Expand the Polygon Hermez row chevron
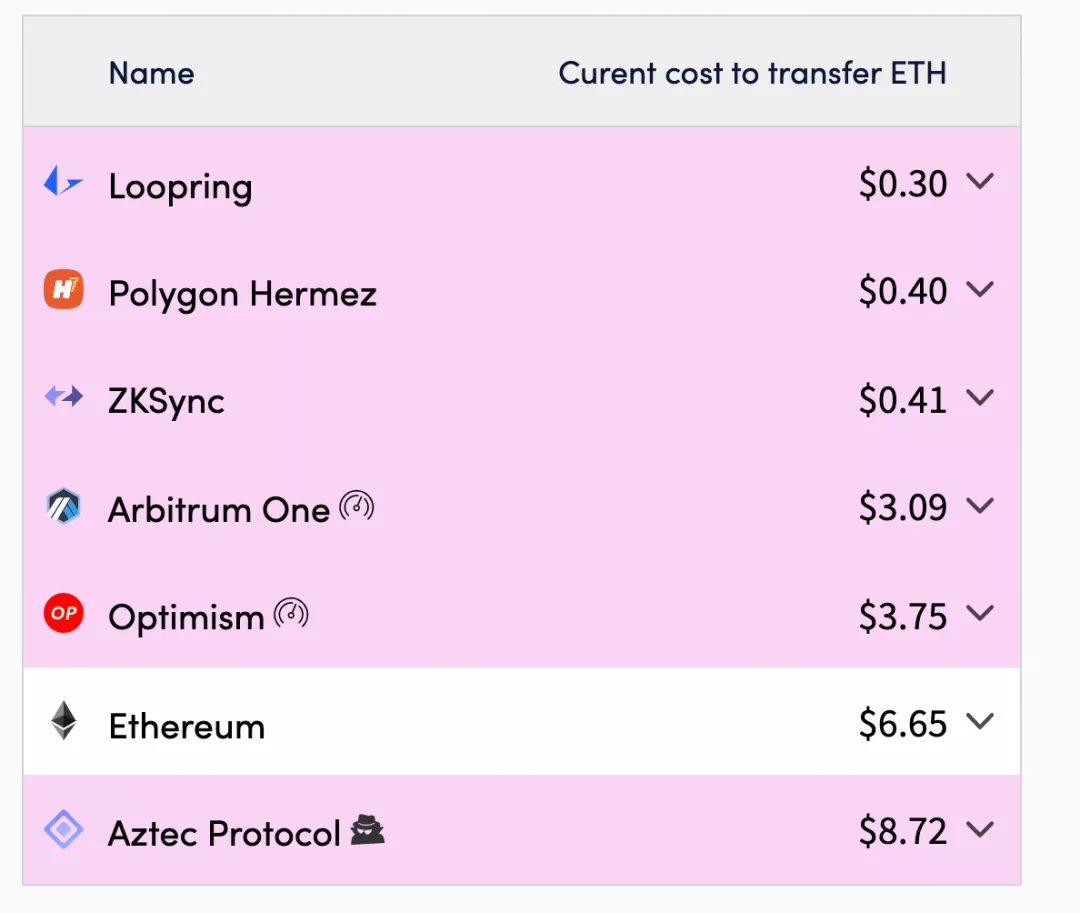The image size is (1080, 913). [x=979, y=288]
